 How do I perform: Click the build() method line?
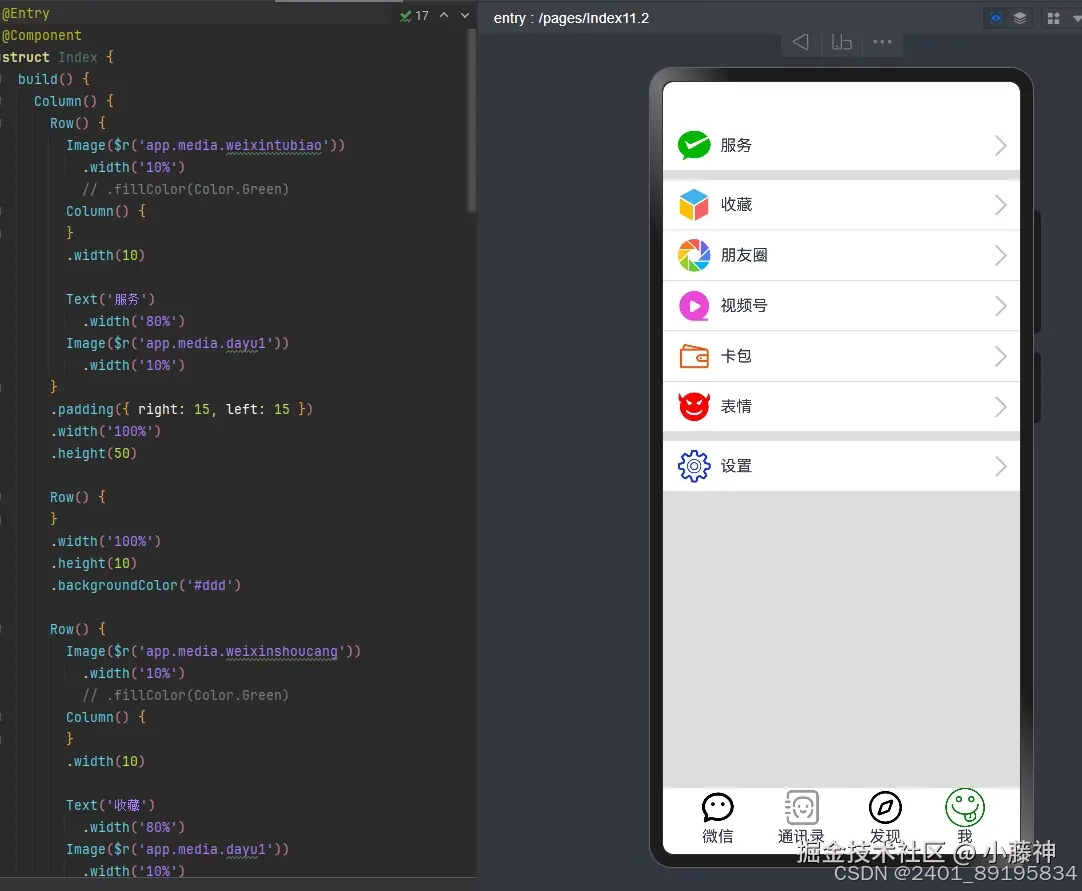(54, 79)
